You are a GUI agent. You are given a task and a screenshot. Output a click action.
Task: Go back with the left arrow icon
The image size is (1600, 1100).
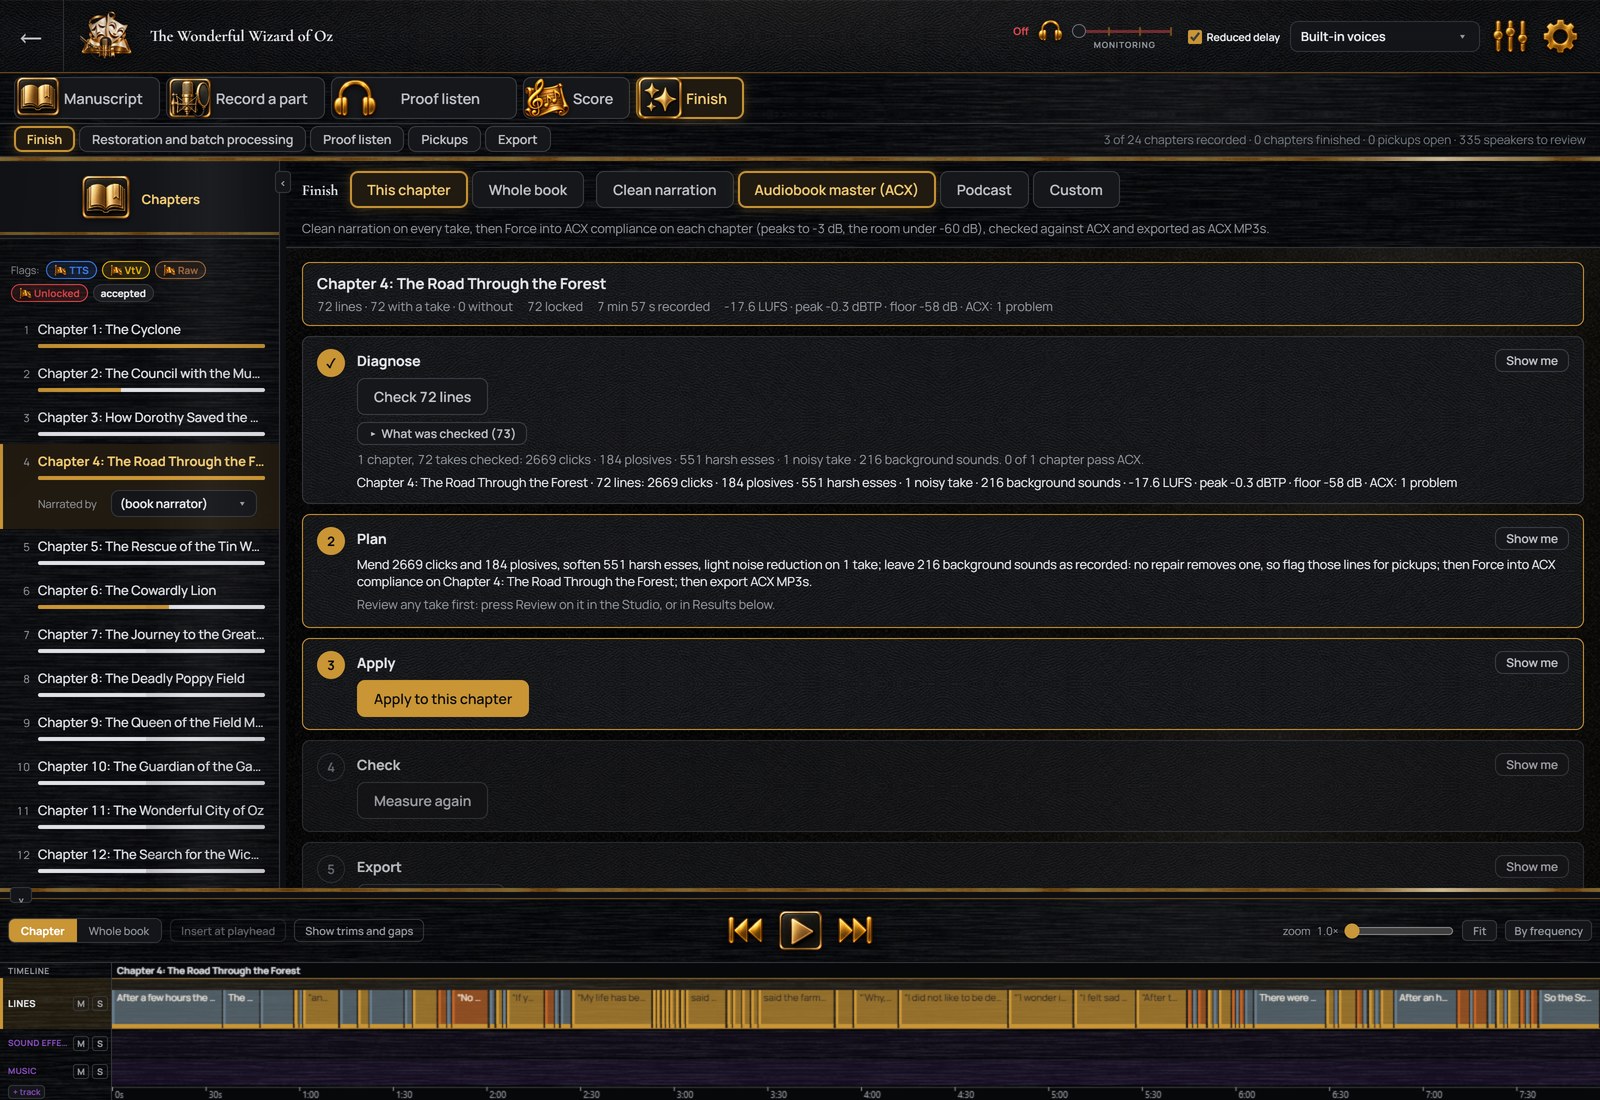coord(31,38)
